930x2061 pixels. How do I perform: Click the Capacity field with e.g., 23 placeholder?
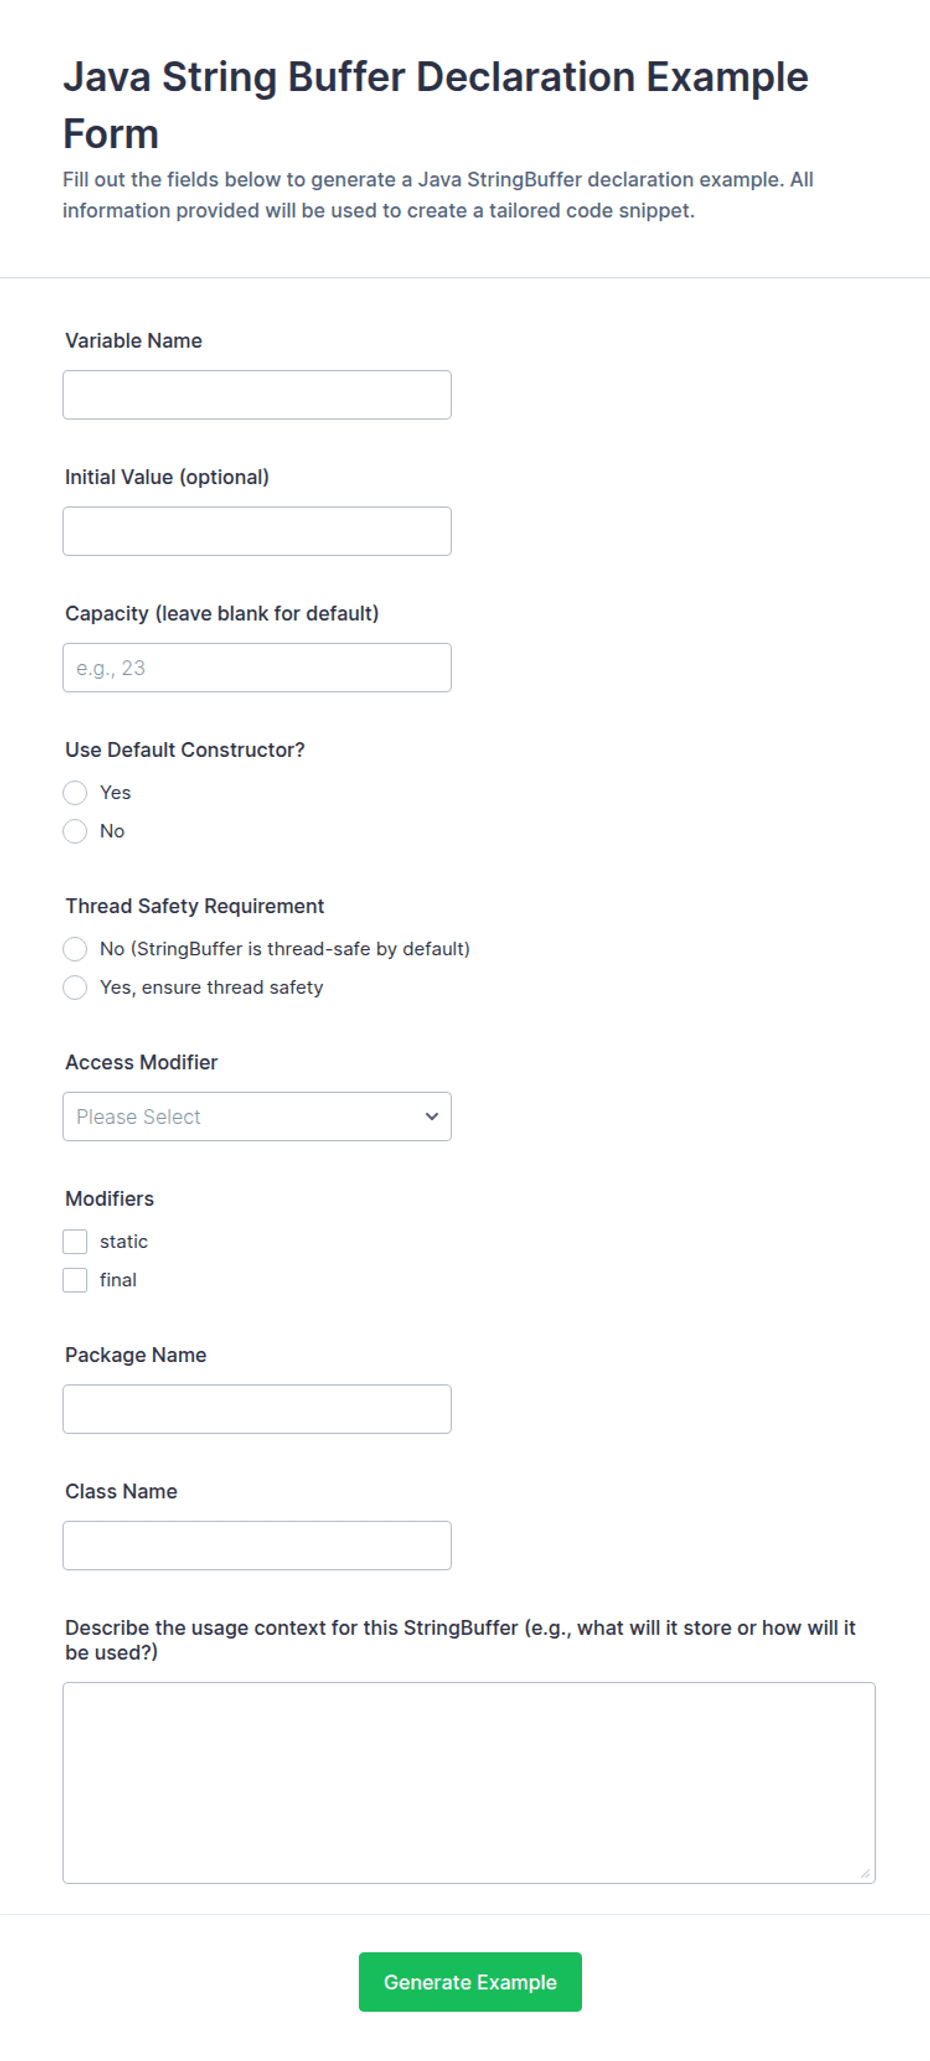(257, 667)
